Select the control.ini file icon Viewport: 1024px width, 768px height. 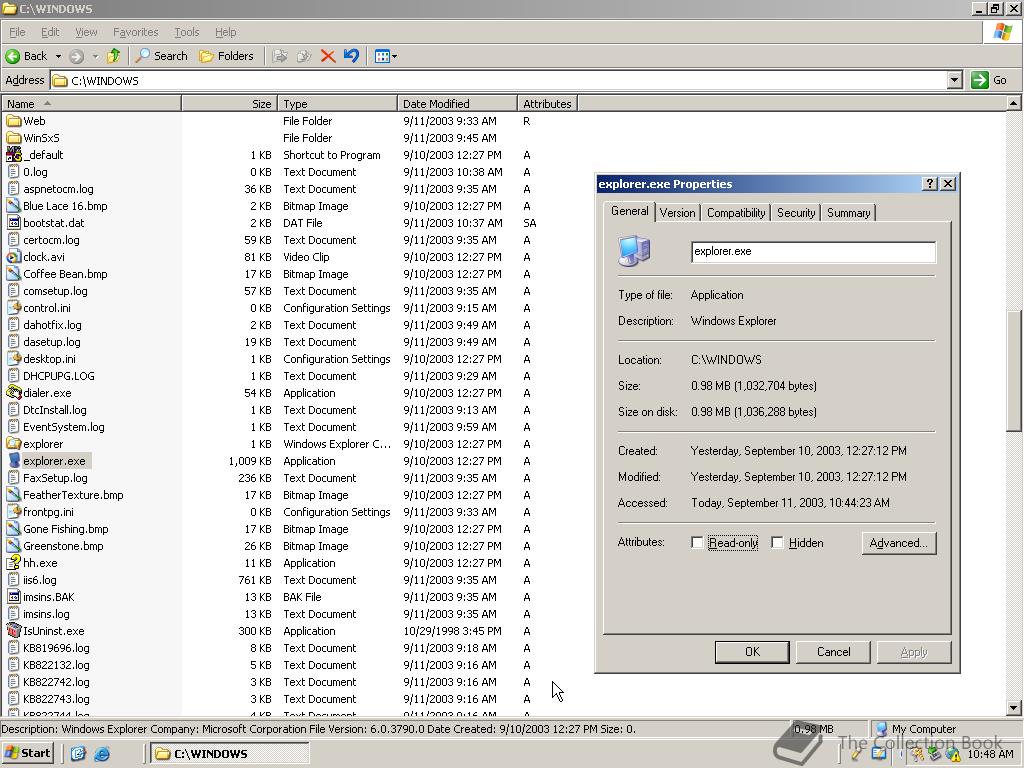[13, 308]
